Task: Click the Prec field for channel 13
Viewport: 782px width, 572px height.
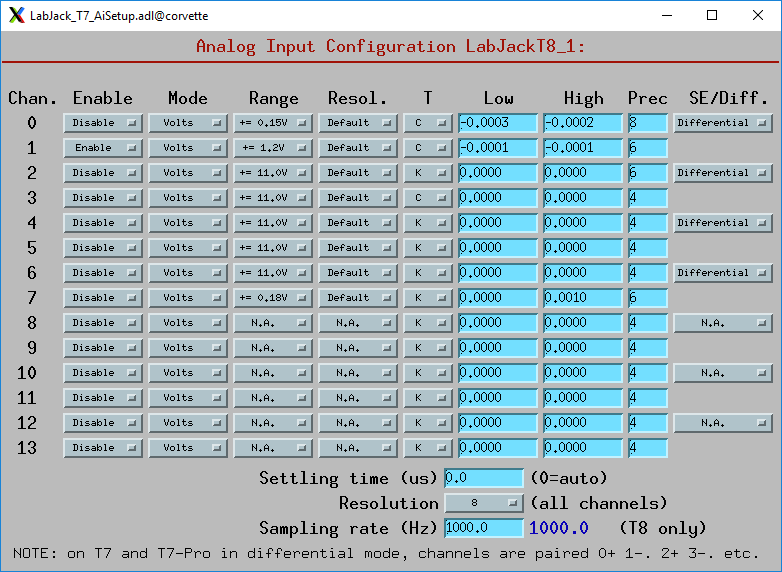Action: click(x=647, y=448)
